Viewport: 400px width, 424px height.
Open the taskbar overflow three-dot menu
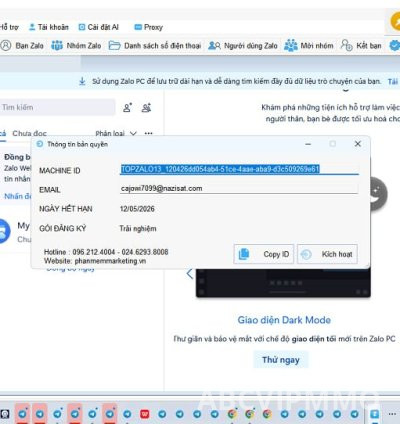coord(392,414)
